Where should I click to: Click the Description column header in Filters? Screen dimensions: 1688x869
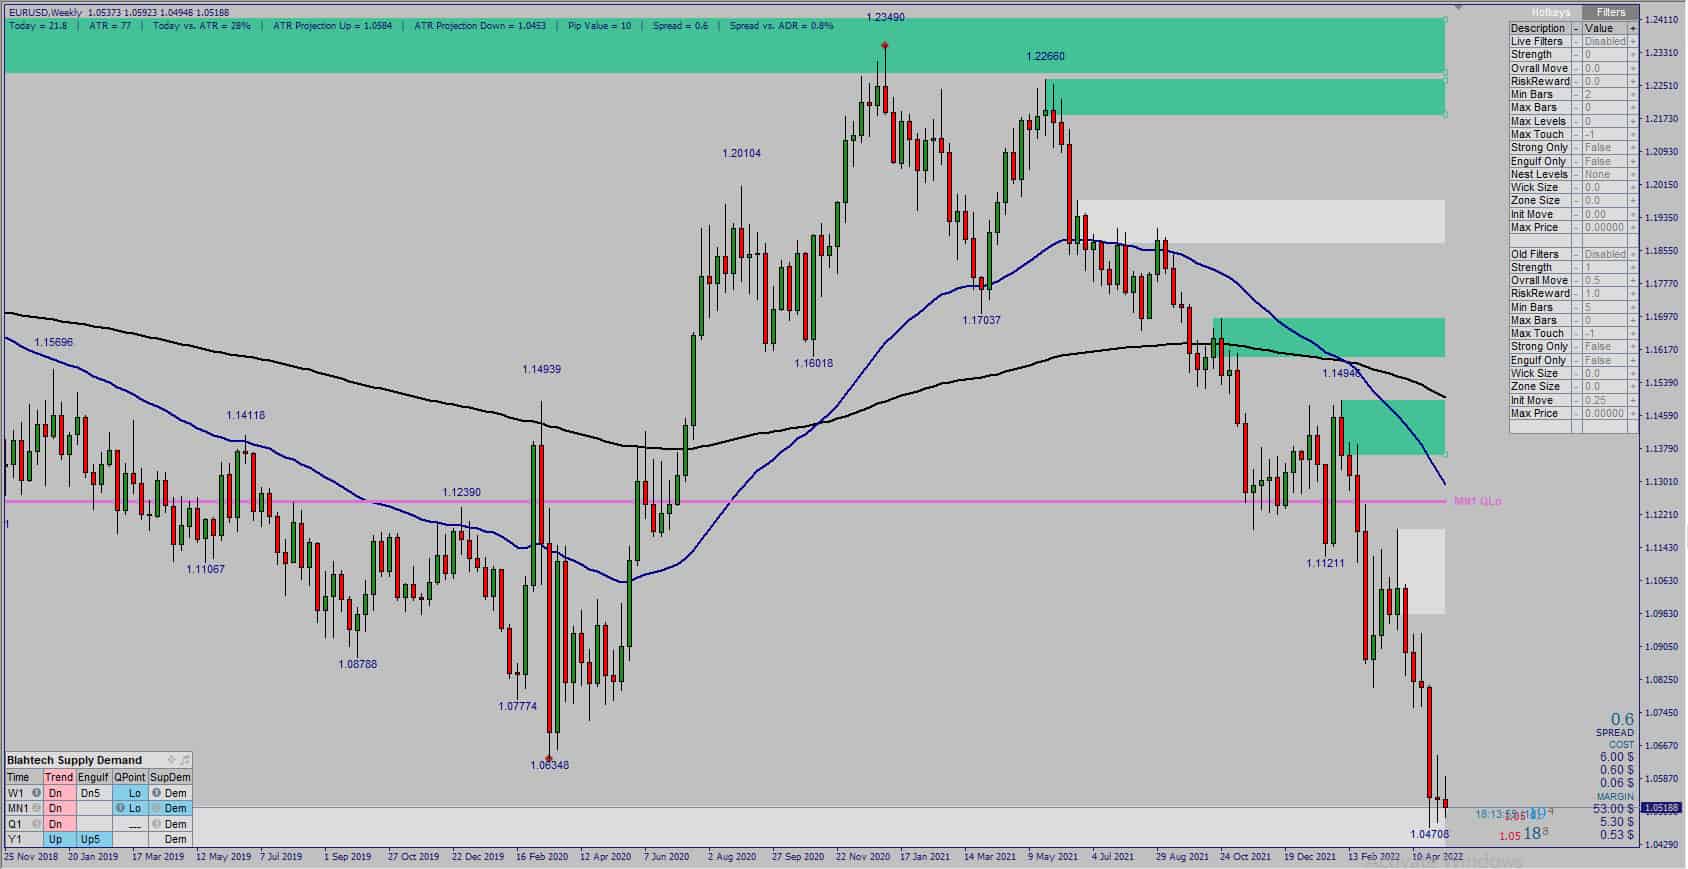(x=1540, y=28)
